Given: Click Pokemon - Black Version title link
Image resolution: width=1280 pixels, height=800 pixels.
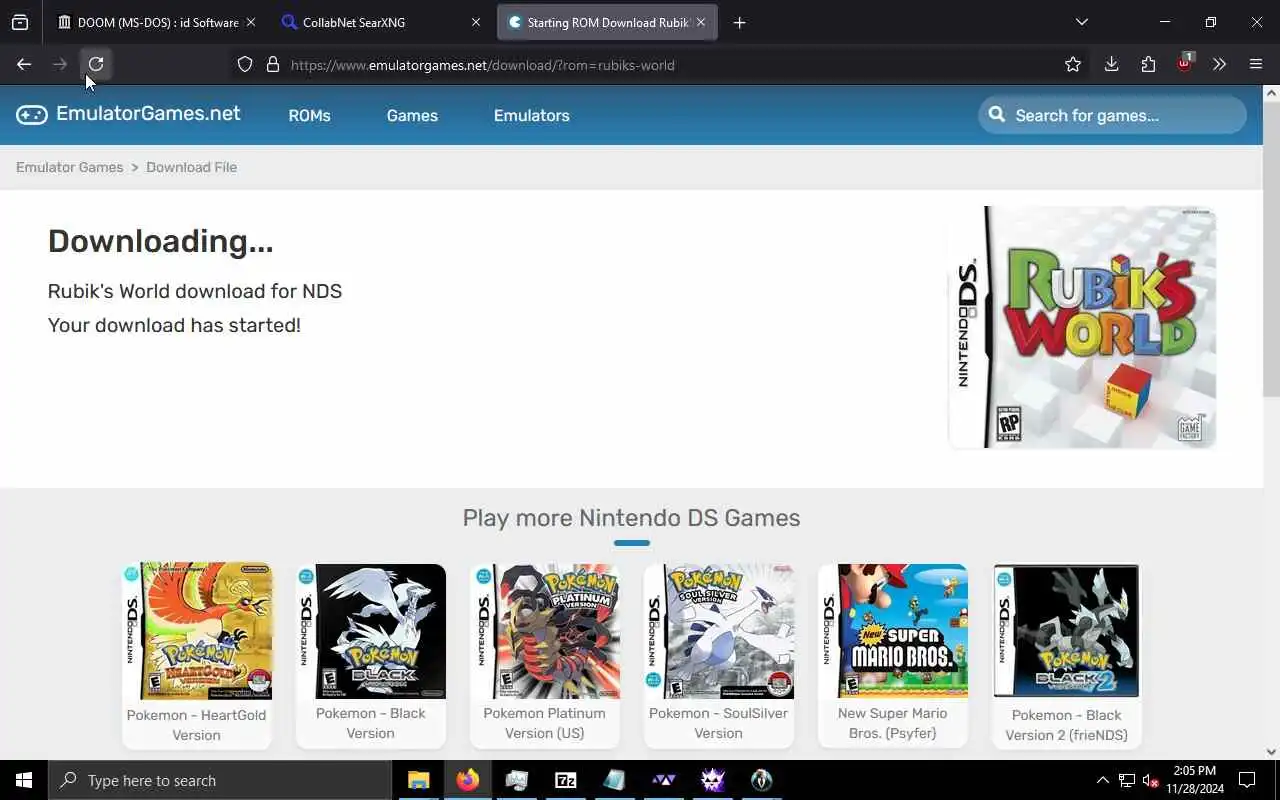Looking at the screenshot, I should pyautogui.click(x=371, y=723).
